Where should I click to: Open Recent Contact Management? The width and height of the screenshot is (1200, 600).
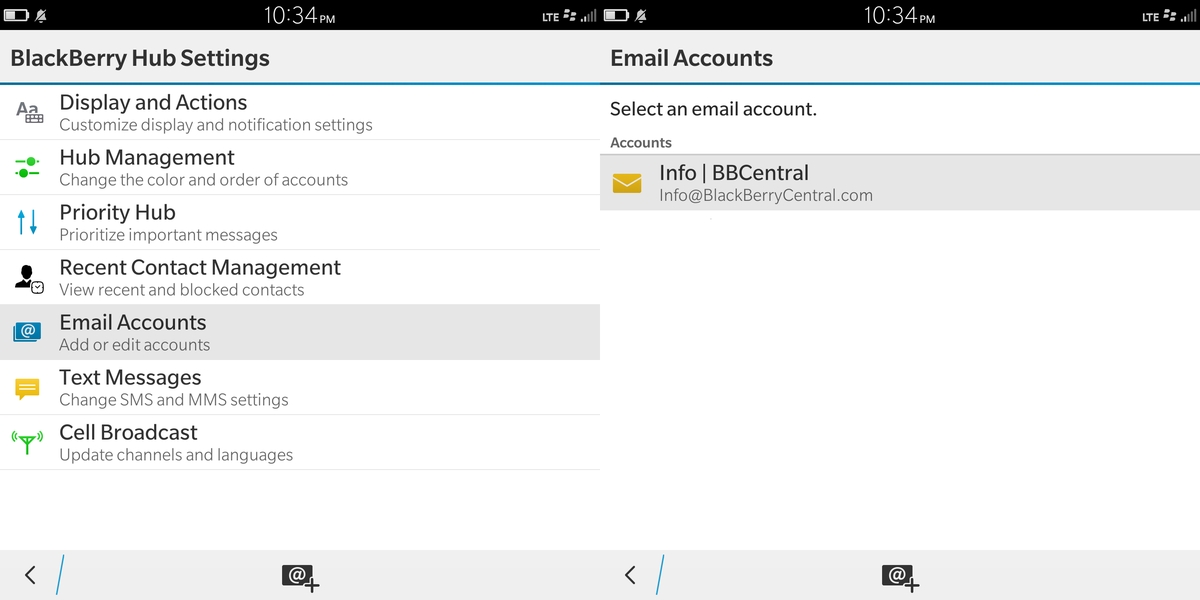300,277
